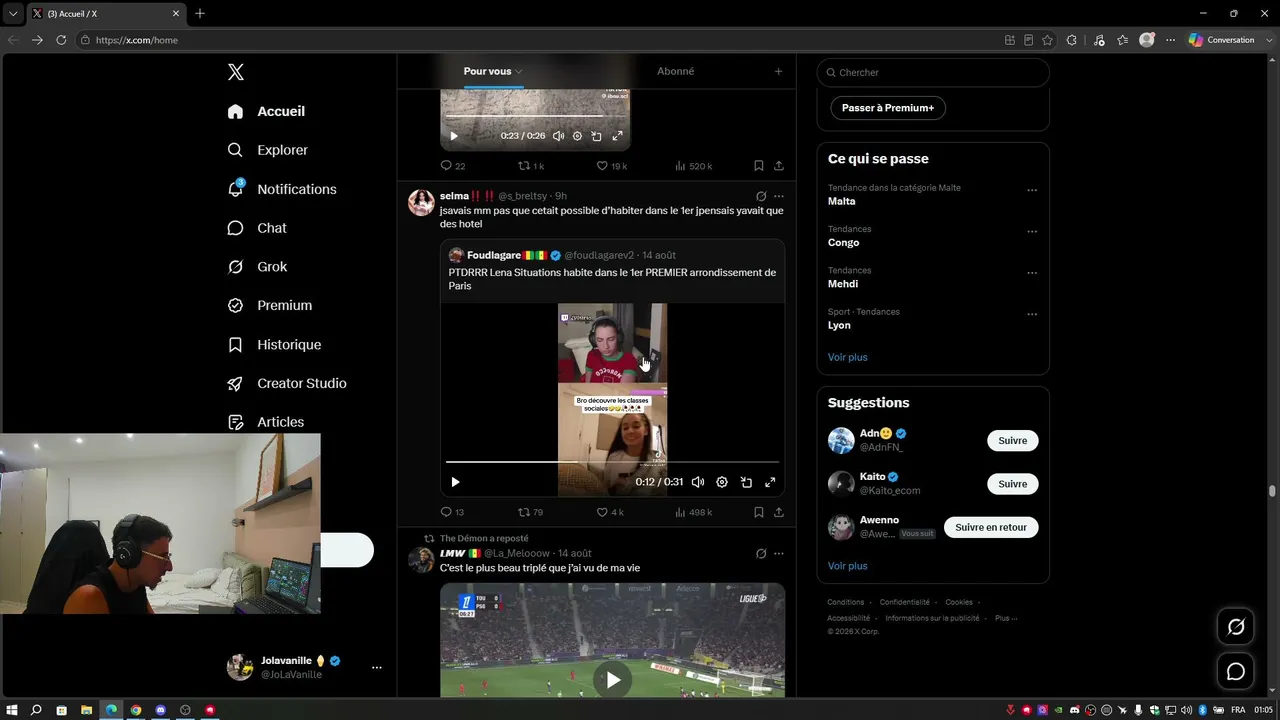The image size is (1280, 720).
Task: Open more options on the LMW post
Action: coord(779,553)
